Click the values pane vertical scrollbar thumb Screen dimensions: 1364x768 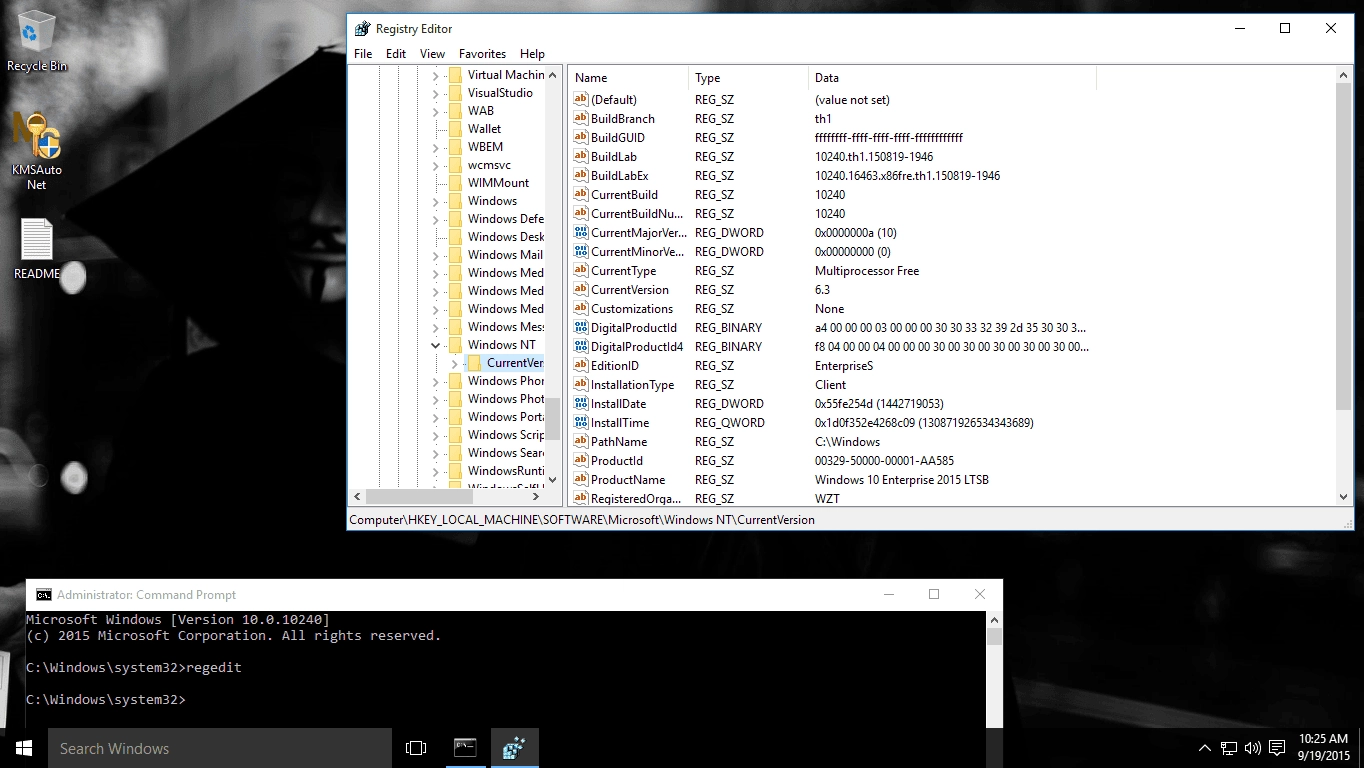[x=1343, y=247]
